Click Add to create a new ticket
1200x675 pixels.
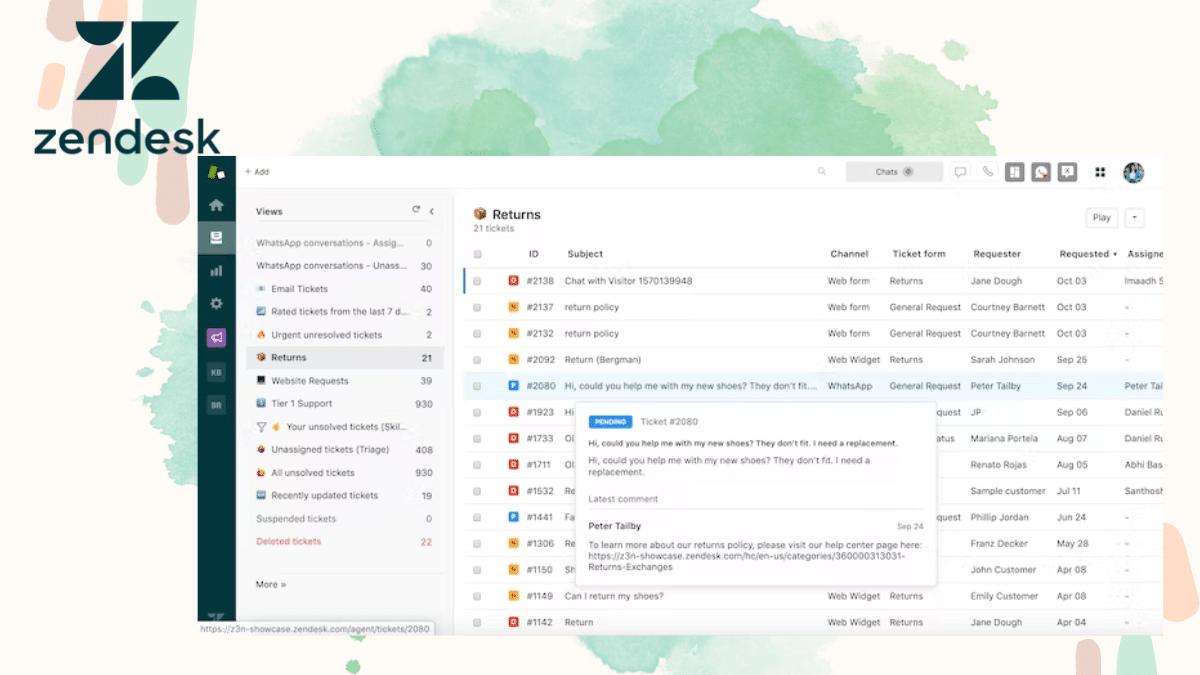[x=256, y=171]
